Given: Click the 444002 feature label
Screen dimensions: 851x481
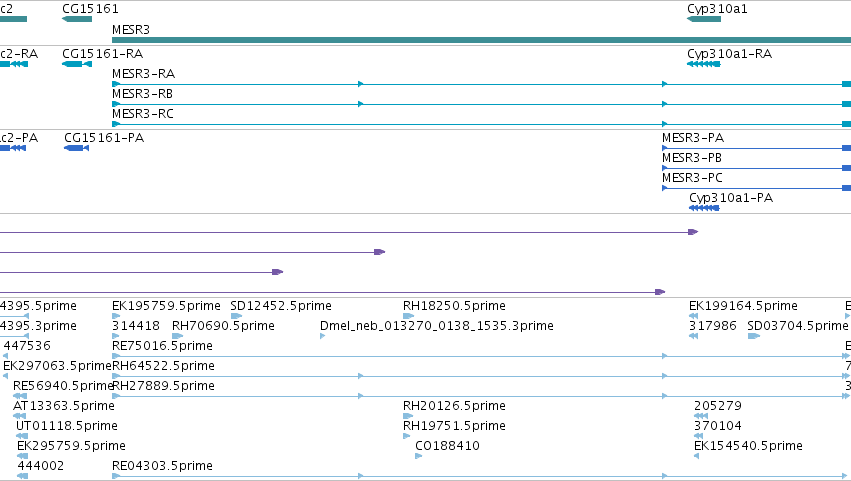Looking at the screenshot, I should pyautogui.click(x=41, y=467).
